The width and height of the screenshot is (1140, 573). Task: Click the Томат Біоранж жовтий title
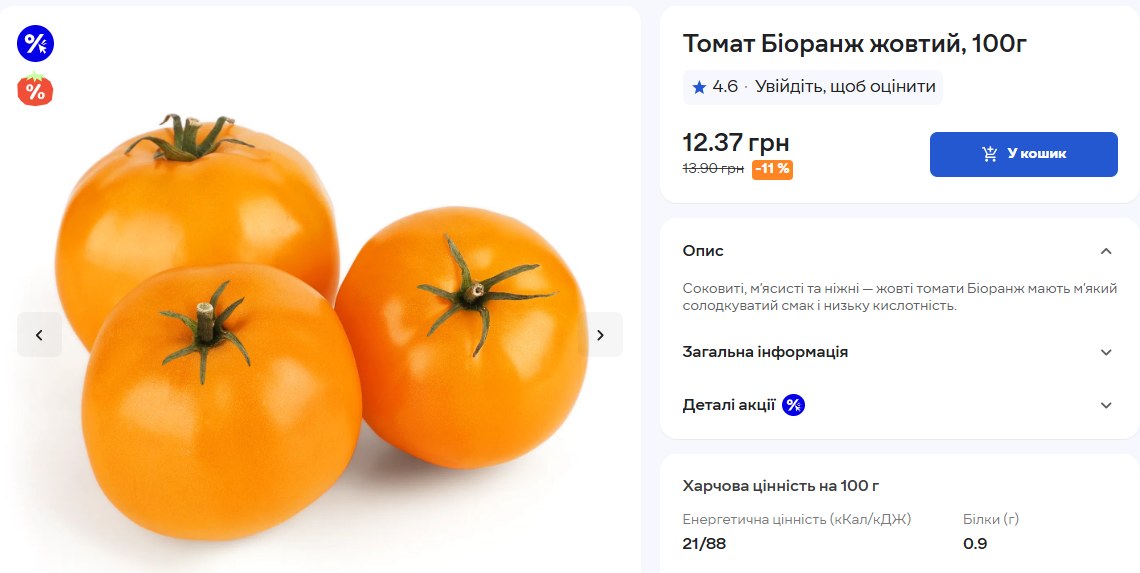[855, 44]
